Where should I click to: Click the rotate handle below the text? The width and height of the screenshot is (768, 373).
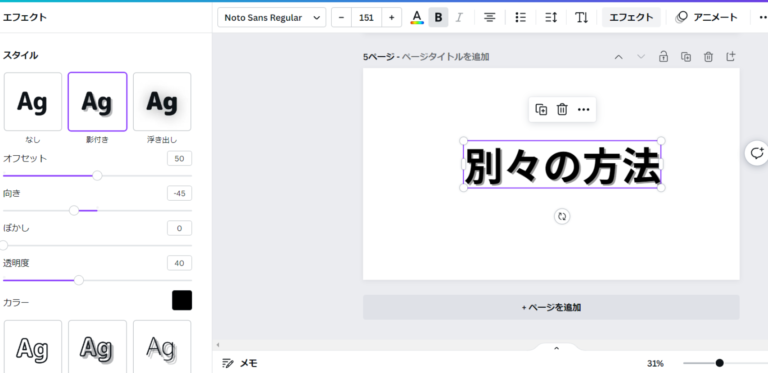point(562,216)
